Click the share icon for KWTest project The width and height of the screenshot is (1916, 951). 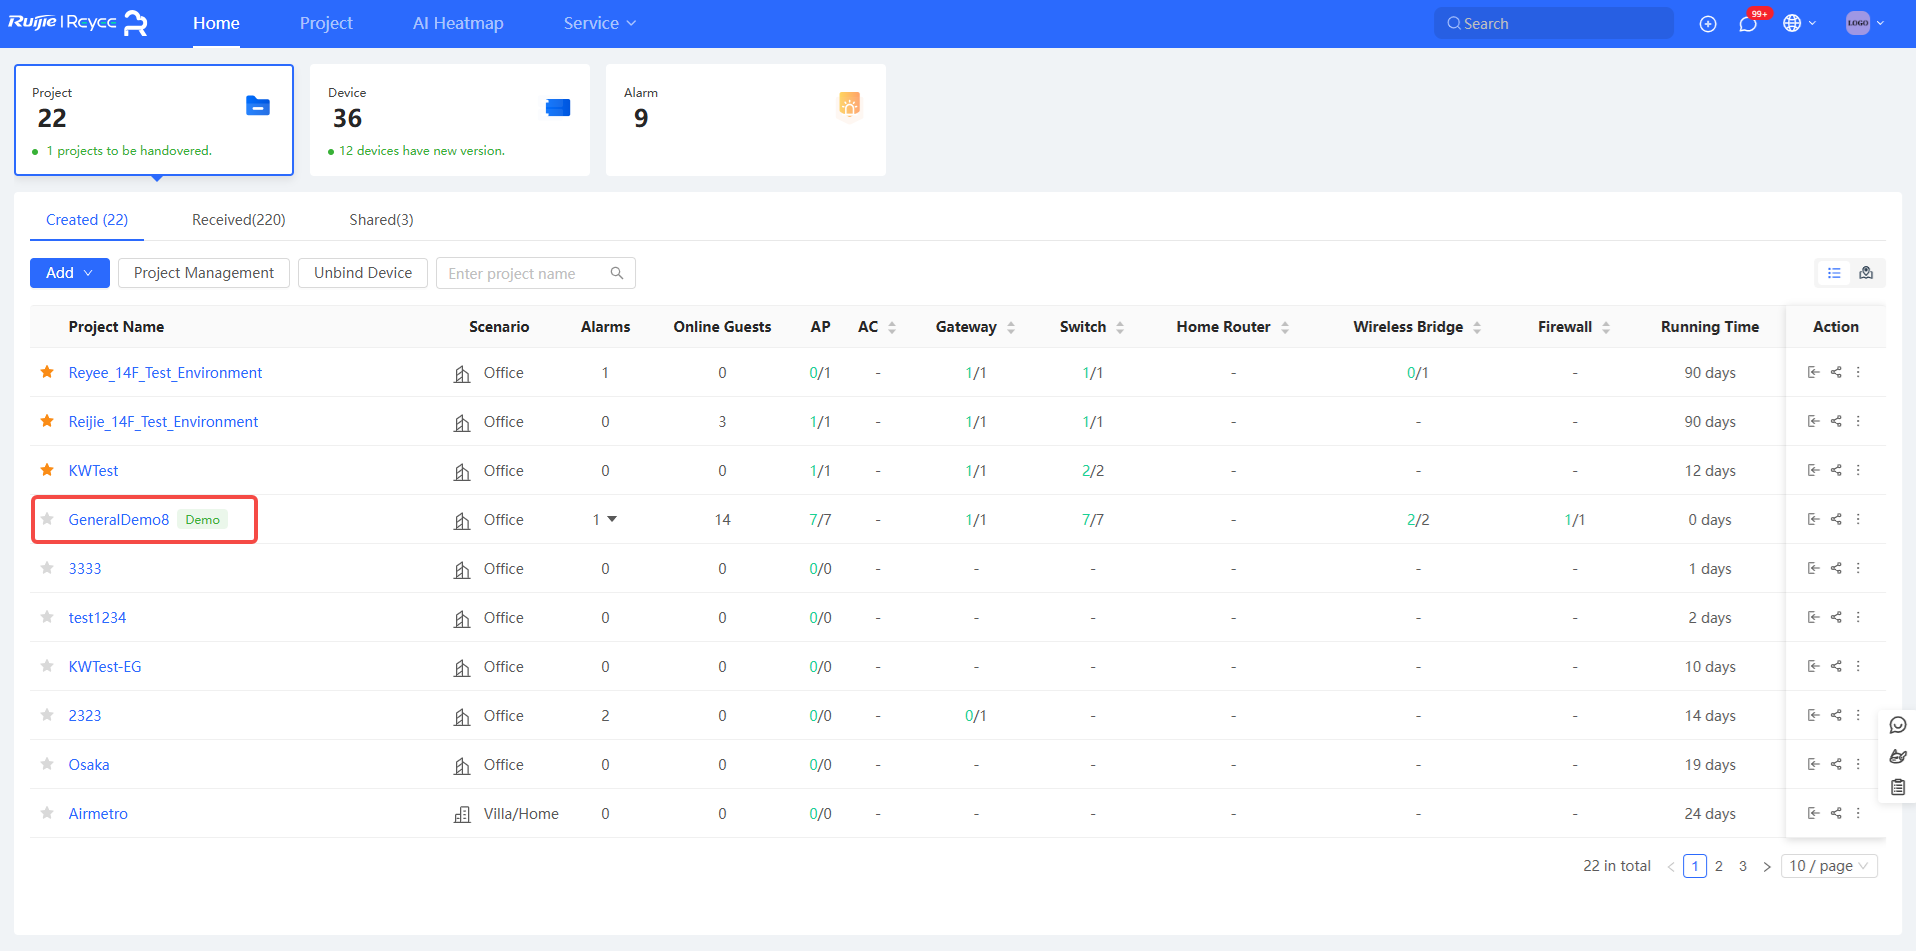coord(1836,470)
